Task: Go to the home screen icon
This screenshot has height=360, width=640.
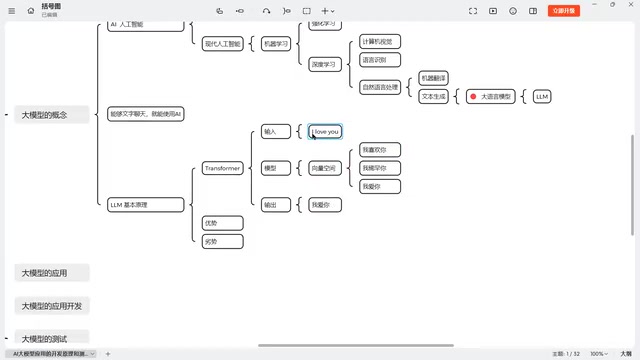Action: tap(31, 11)
